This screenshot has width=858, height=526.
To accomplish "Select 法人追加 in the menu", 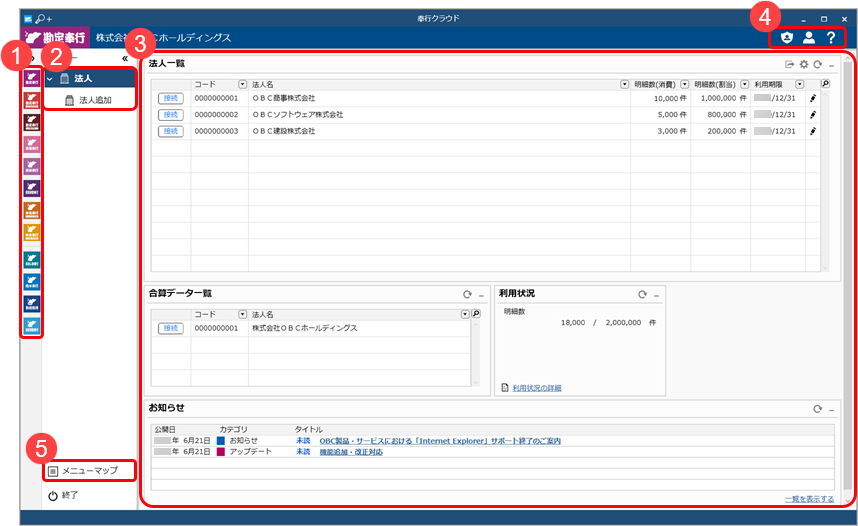I will pos(89,100).
